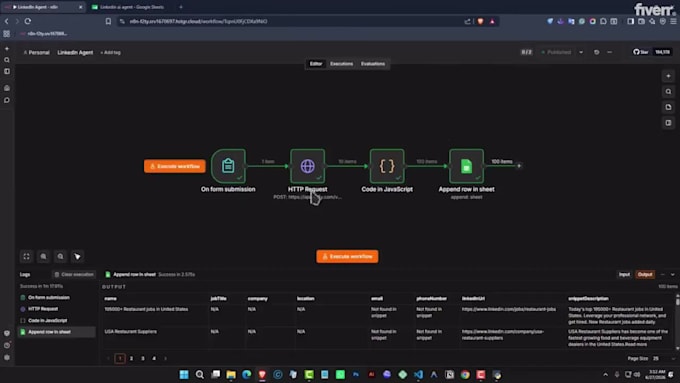Click the browser address bar URL
This screenshot has width=680, height=383.
(x=198, y=21)
